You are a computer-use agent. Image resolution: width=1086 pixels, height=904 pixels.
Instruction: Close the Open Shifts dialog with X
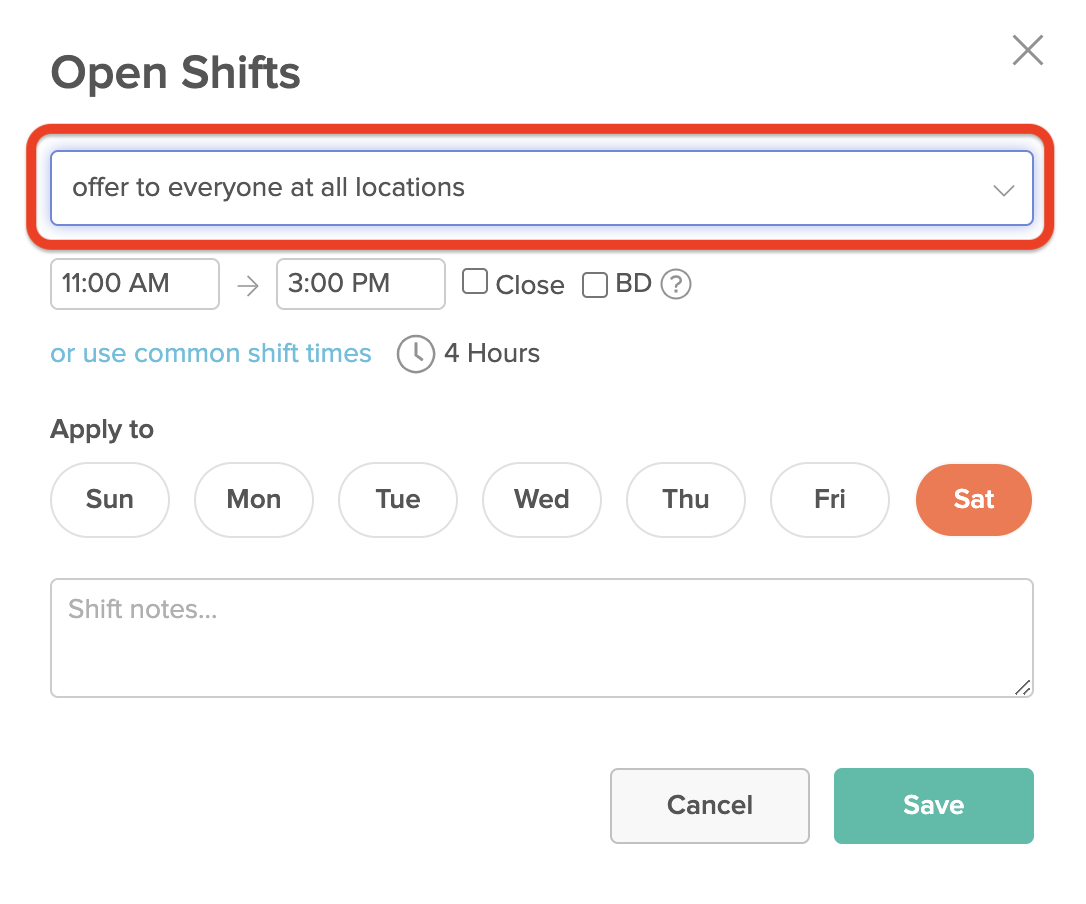point(1028,51)
